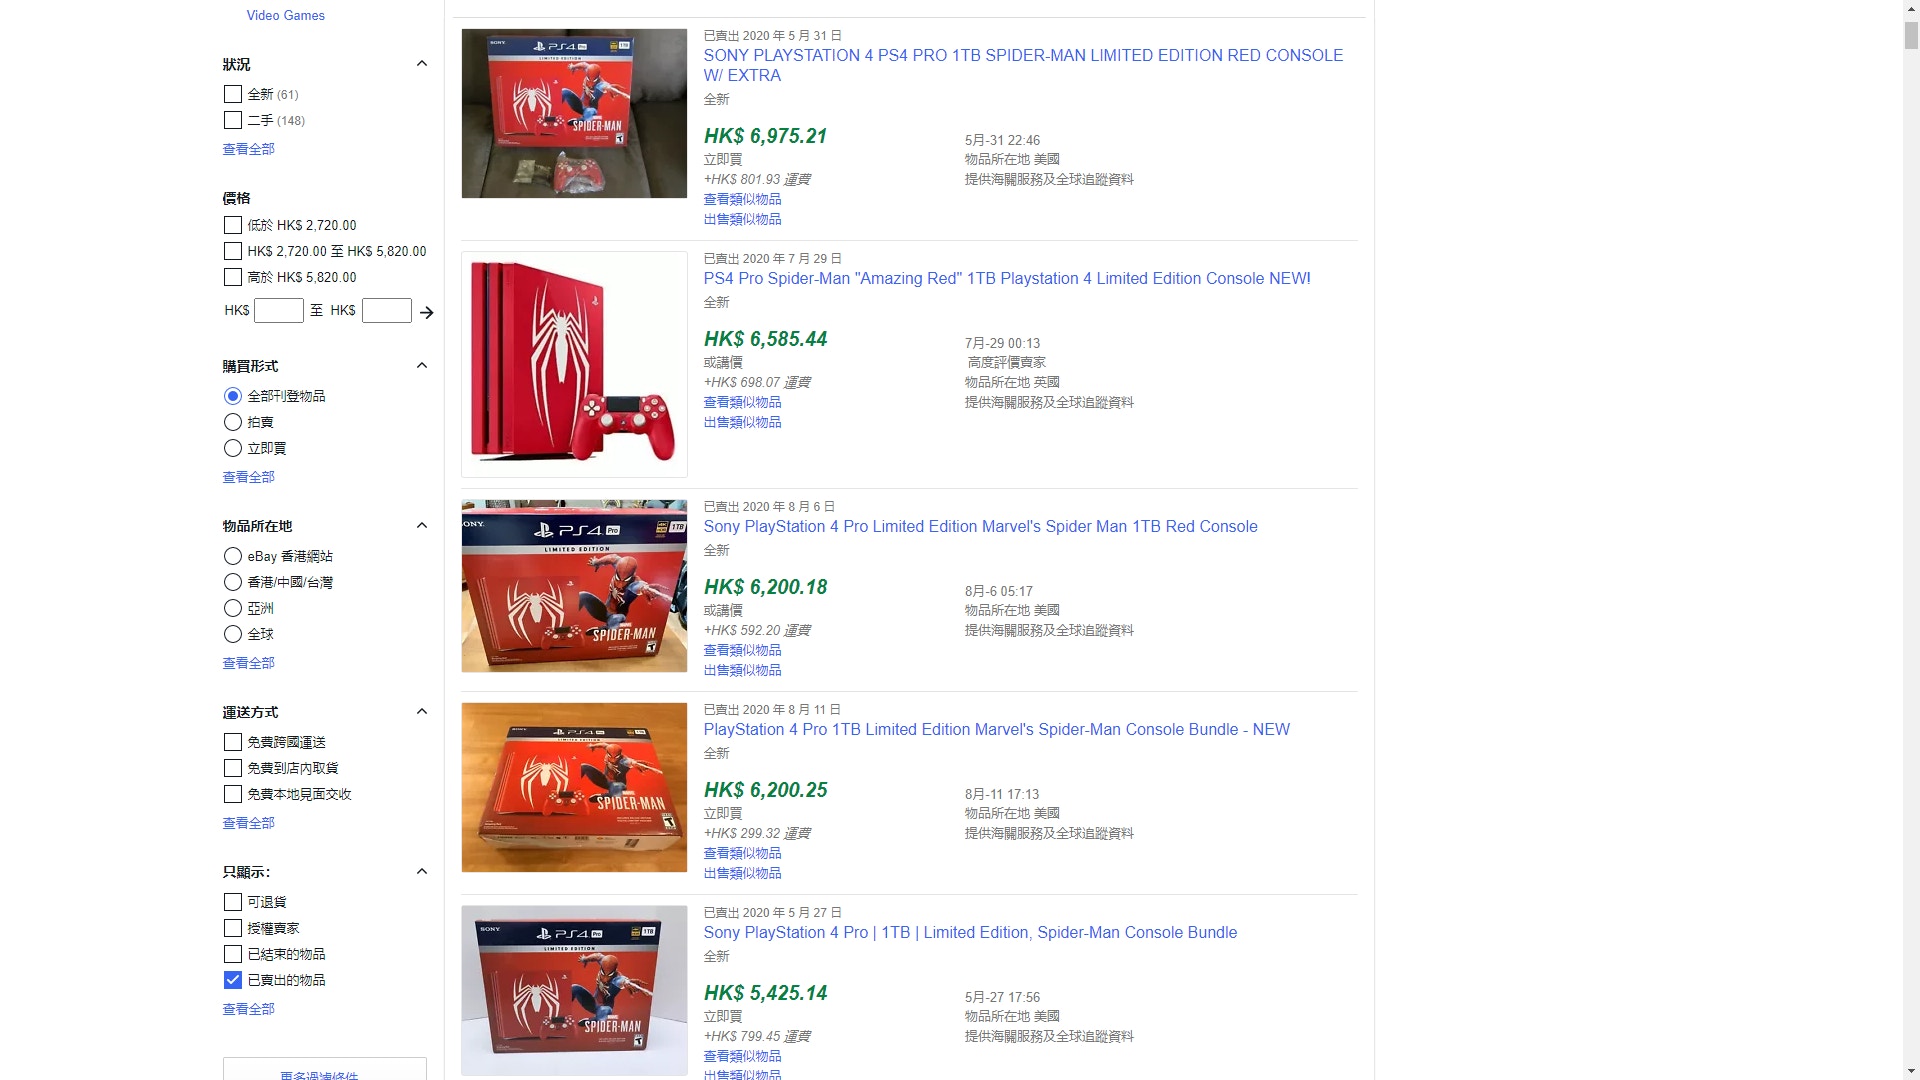This screenshot has height=1080, width=1920.
Task: Collapse the 只顯示 section chevron
Action: [x=422, y=872]
